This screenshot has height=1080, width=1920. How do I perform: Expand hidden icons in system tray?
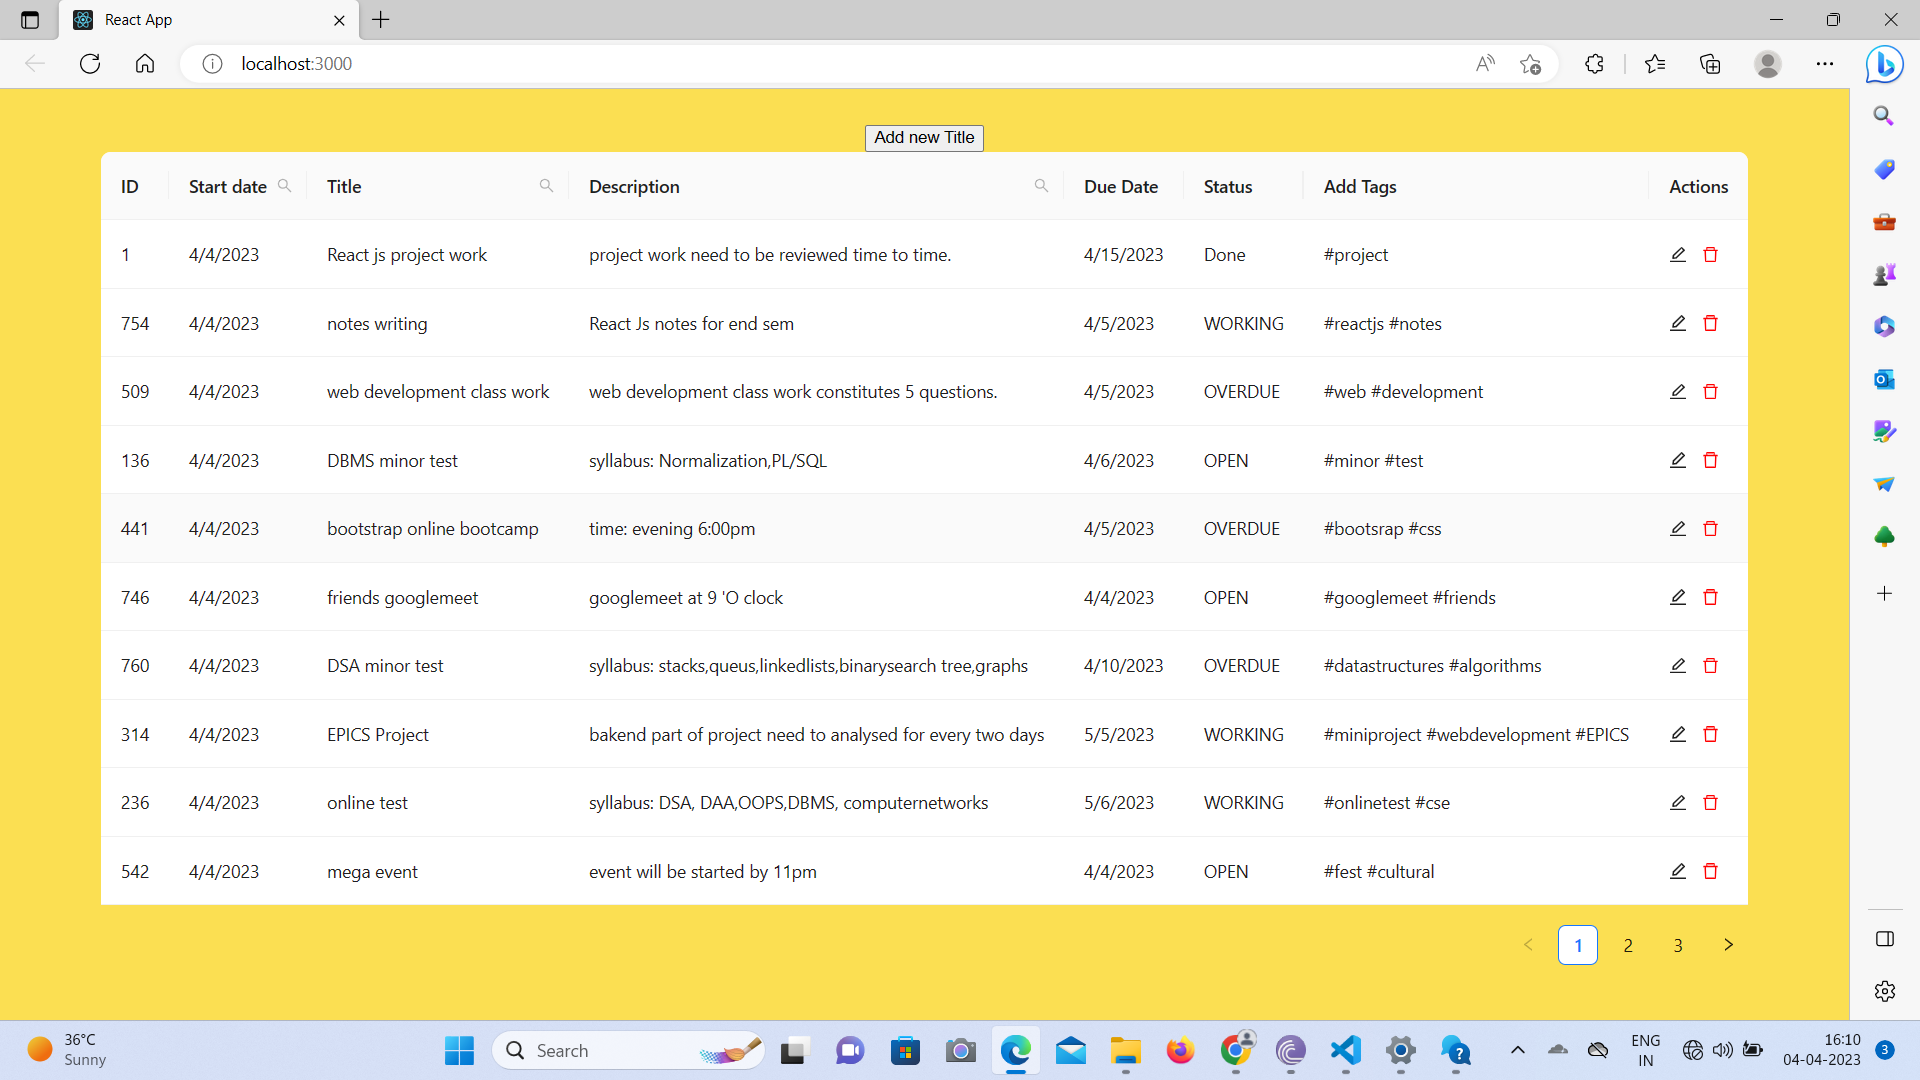pyautogui.click(x=1518, y=1050)
